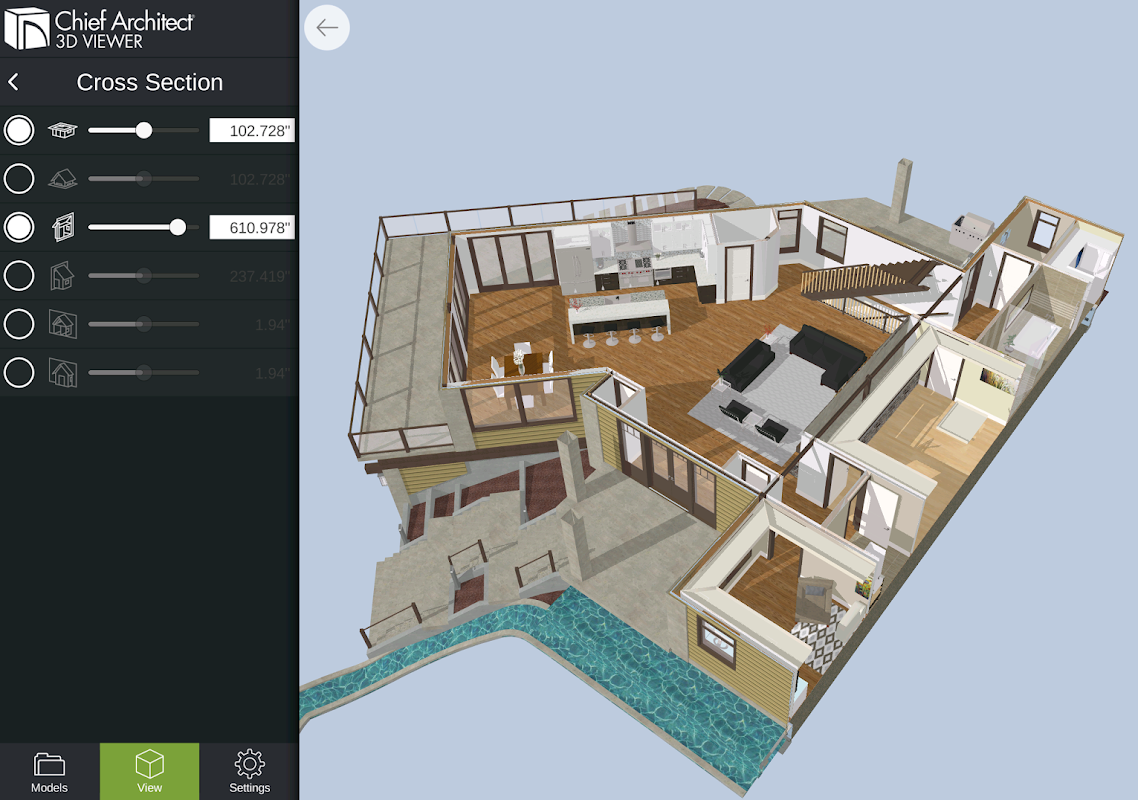Click the last row cut plane icon
Viewport: 1138px width, 800px height.
tap(62, 372)
